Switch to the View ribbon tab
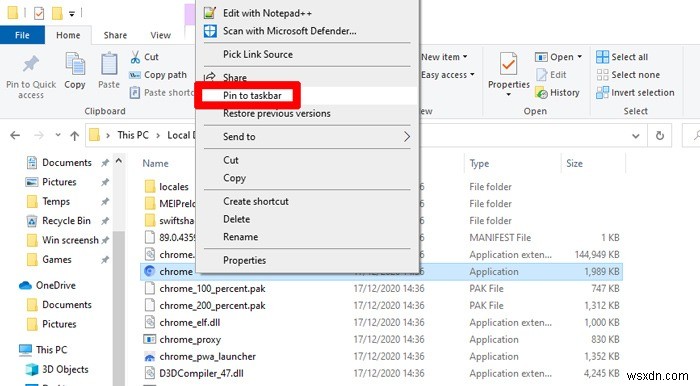 pyautogui.click(x=160, y=35)
